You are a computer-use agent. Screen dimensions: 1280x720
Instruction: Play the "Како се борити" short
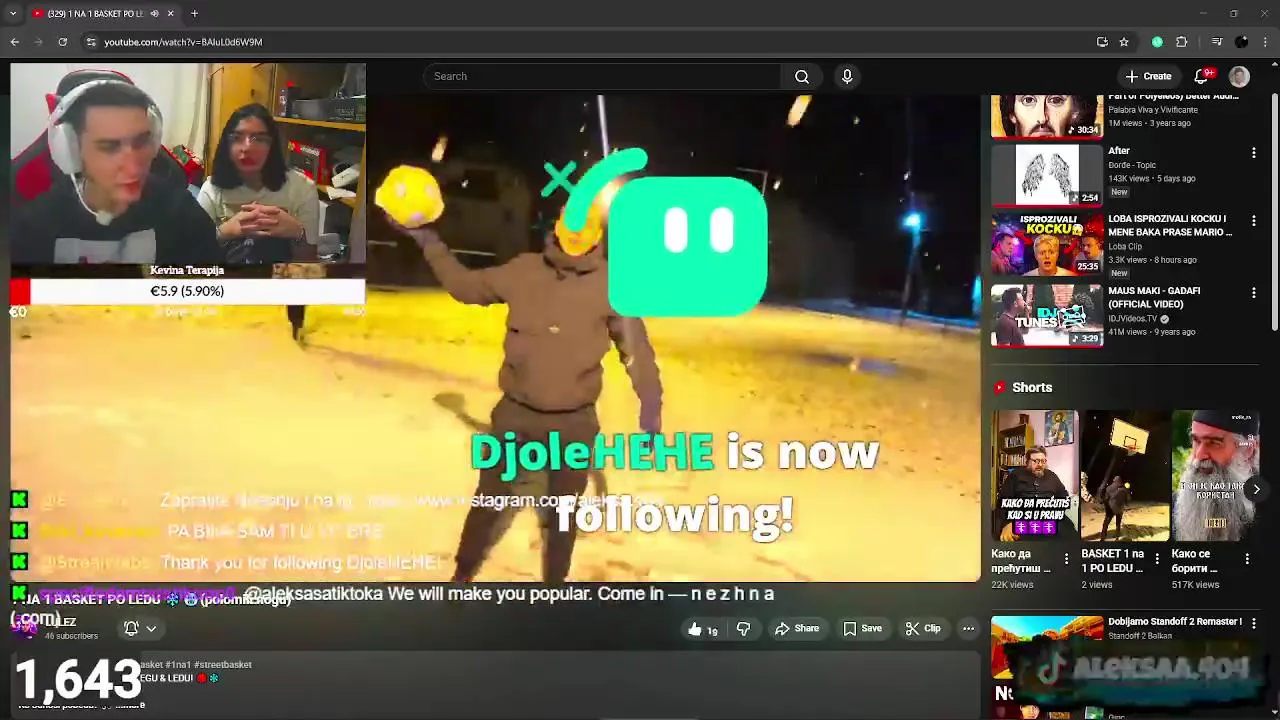(1215, 476)
